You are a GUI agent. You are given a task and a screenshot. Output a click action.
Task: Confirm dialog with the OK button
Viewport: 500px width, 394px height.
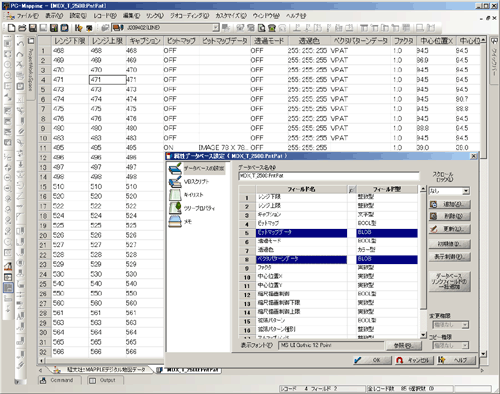[x=373, y=360]
